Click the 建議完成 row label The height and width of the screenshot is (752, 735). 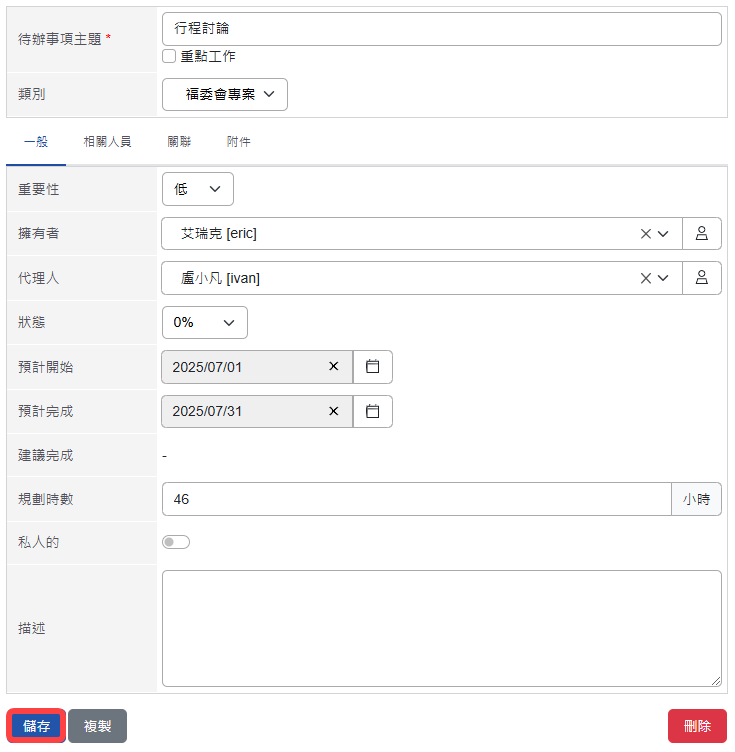(46, 455)
